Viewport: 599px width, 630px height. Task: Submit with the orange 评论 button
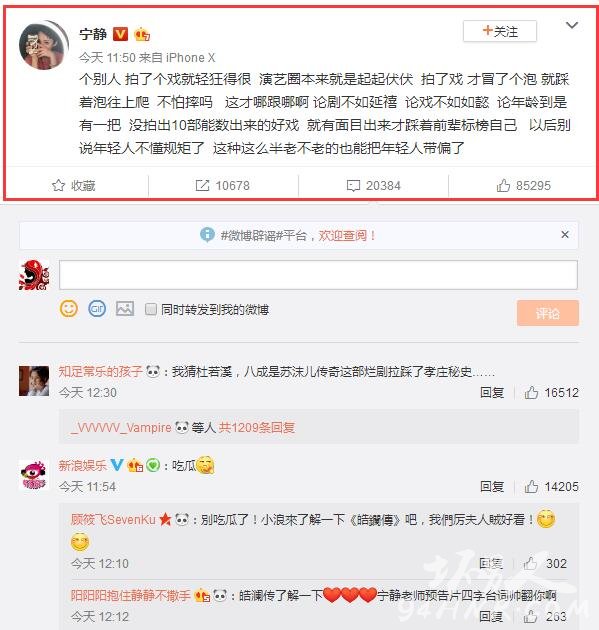[548, 313]
